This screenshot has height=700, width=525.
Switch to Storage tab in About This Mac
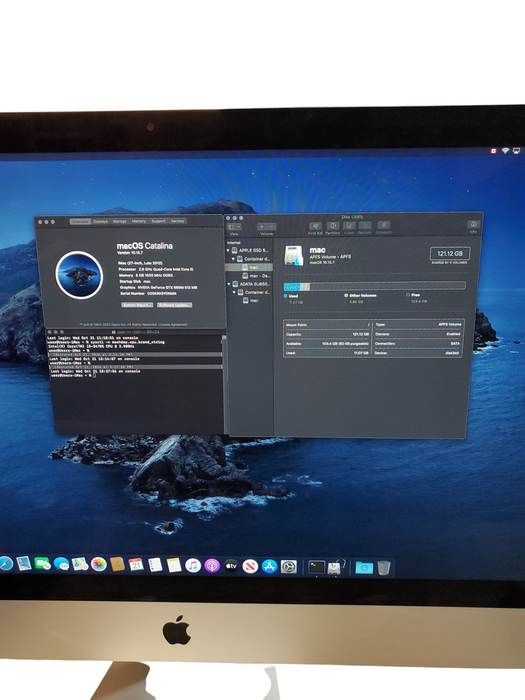[120, 221]
